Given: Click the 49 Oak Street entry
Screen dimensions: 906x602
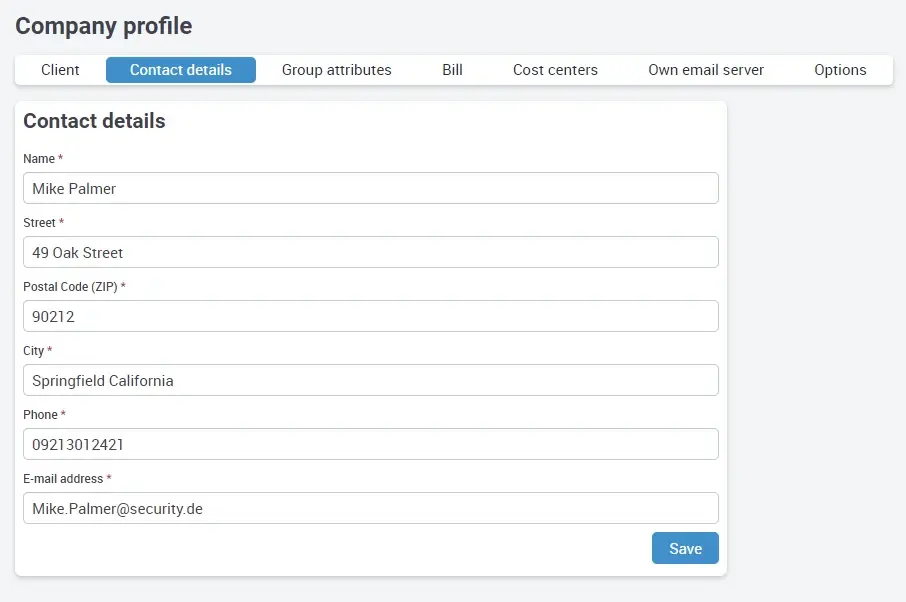Looking at the screenshot, I should coord(78,252).
